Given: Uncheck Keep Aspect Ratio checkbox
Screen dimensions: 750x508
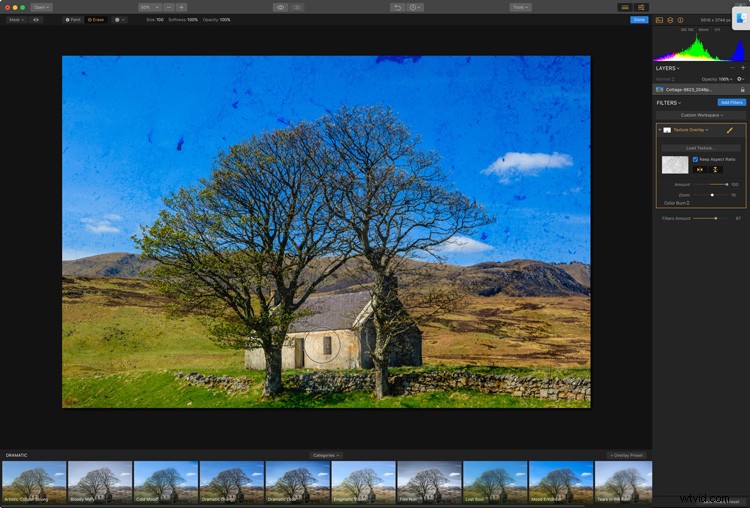Looking at the screenshot, I should pyautogui.click(x=695, y=159).
